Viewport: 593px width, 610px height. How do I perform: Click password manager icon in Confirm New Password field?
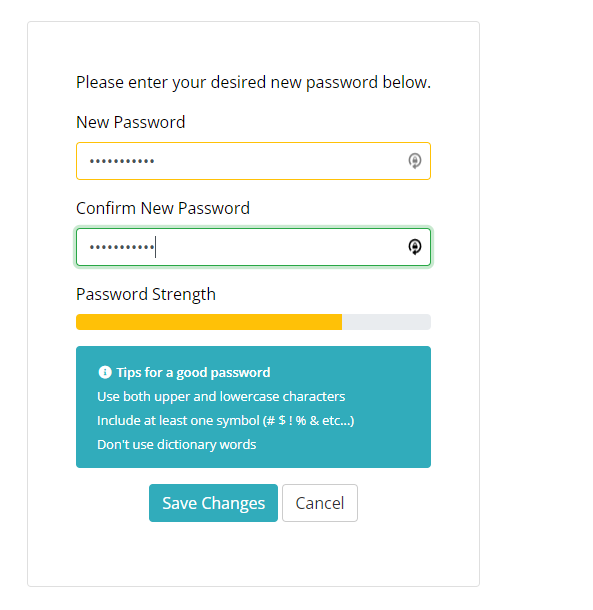pyautogui.click(x=414, y=247)
